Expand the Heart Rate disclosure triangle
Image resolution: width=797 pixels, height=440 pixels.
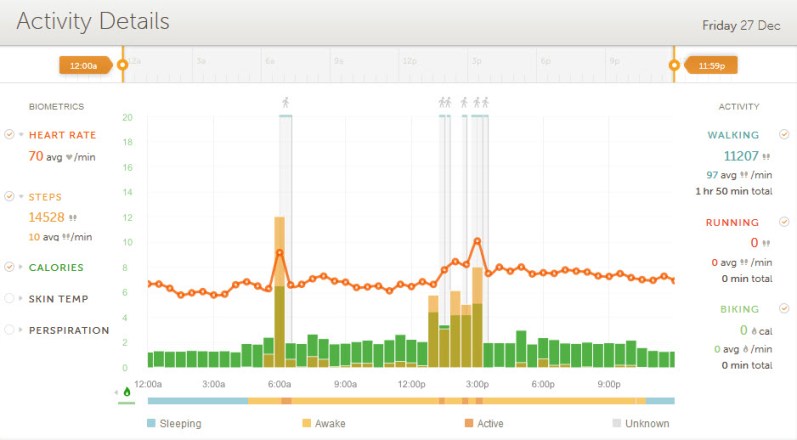(21, 135)
